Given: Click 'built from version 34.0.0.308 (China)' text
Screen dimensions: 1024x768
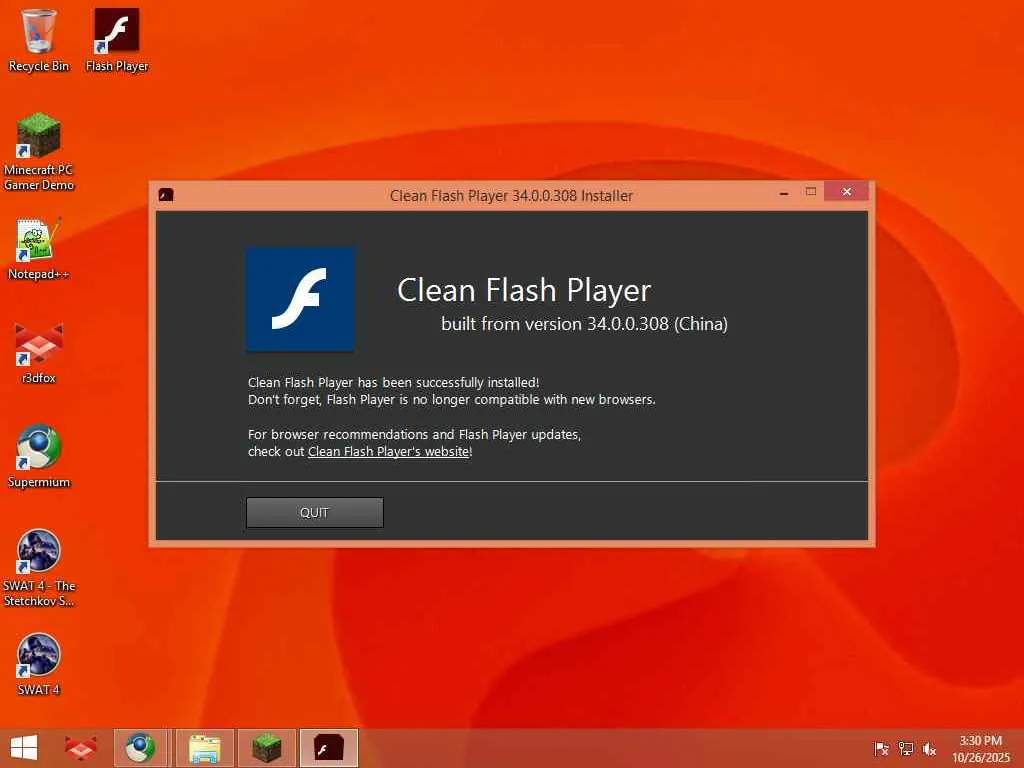Looking at the screenshot, I should [584, 324].
